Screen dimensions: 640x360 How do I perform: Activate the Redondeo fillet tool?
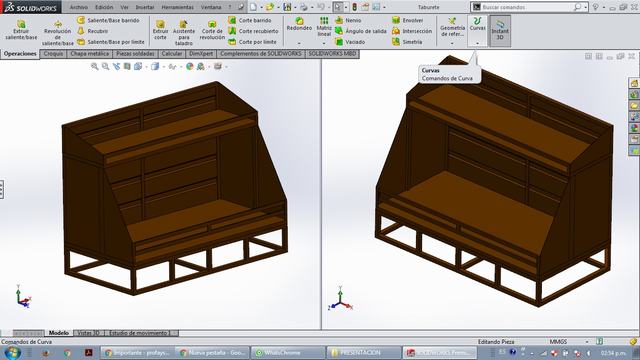(x=299, y=24)
